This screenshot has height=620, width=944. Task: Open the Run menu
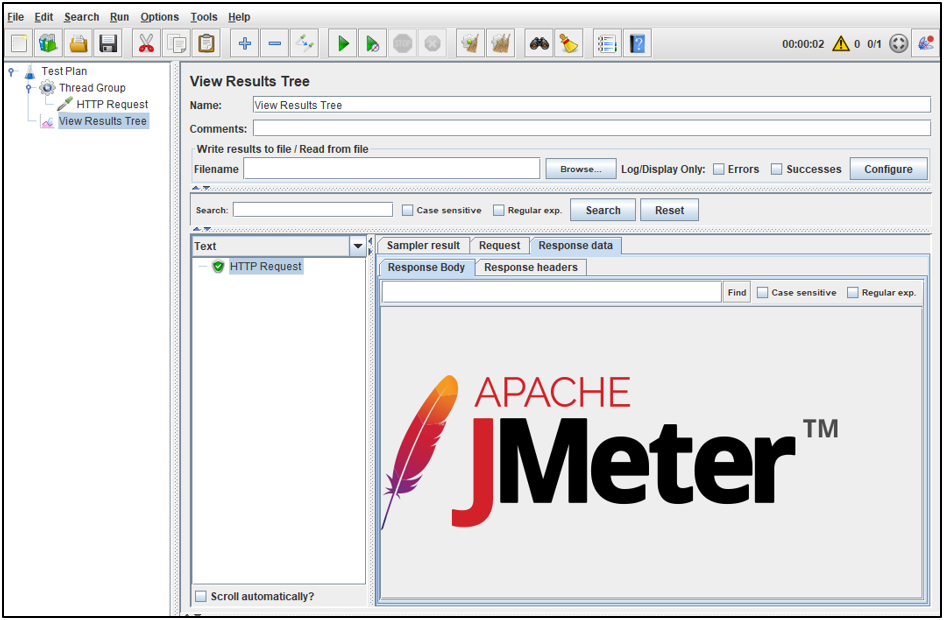click(120, 17)
